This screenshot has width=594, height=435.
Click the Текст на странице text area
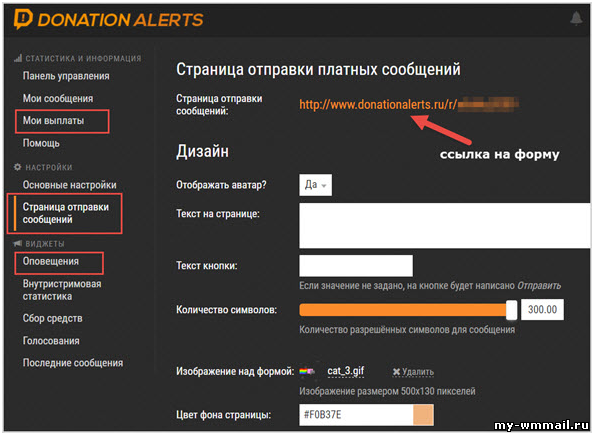[445, 225]
